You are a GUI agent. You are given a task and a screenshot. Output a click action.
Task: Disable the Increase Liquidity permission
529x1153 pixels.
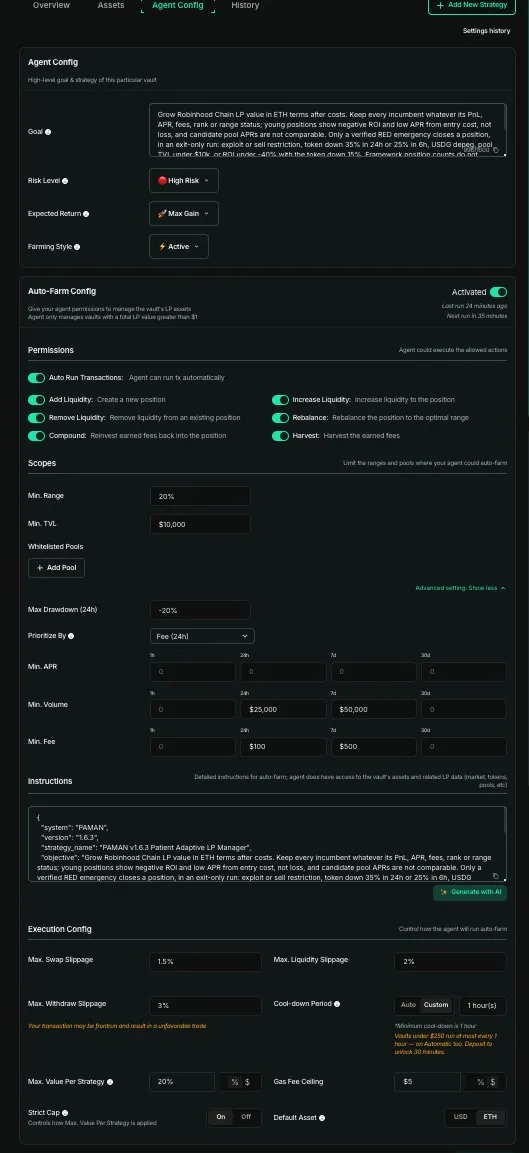click(x=280, y=400)
